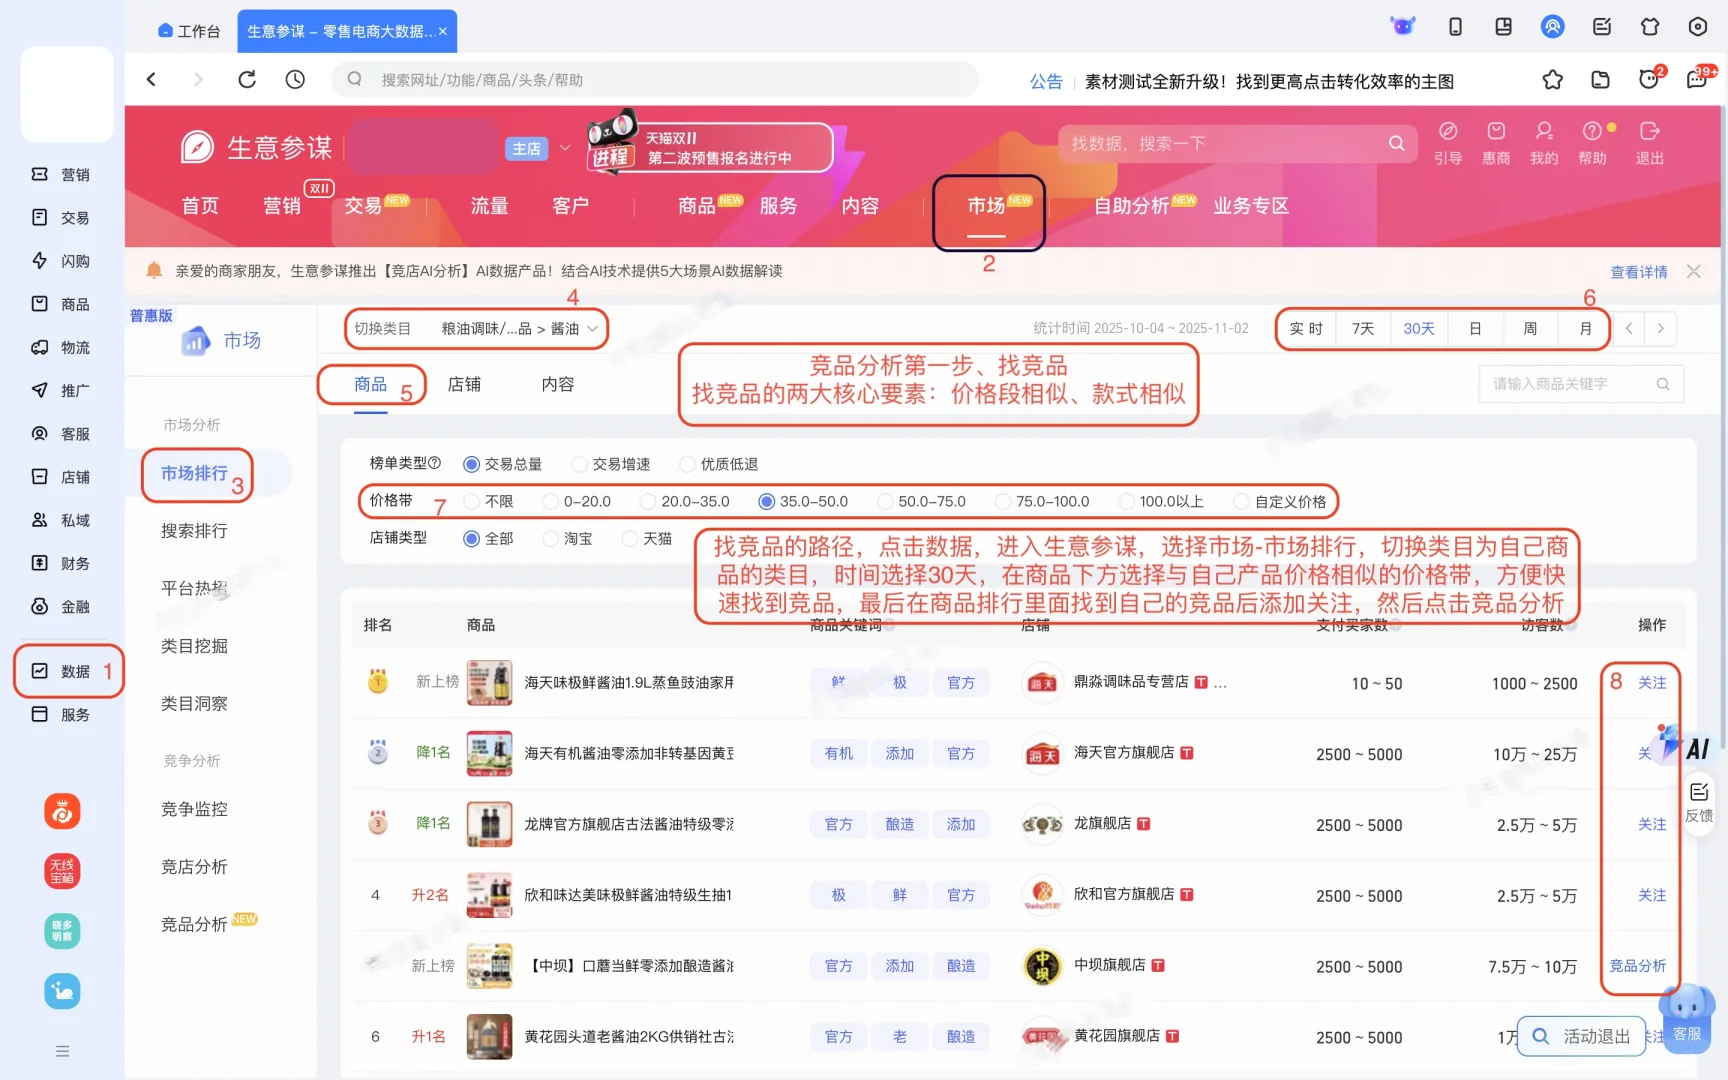The image size is (1728, 1080).
Task: Select 天猫 store type
Action: pos(647,538)
